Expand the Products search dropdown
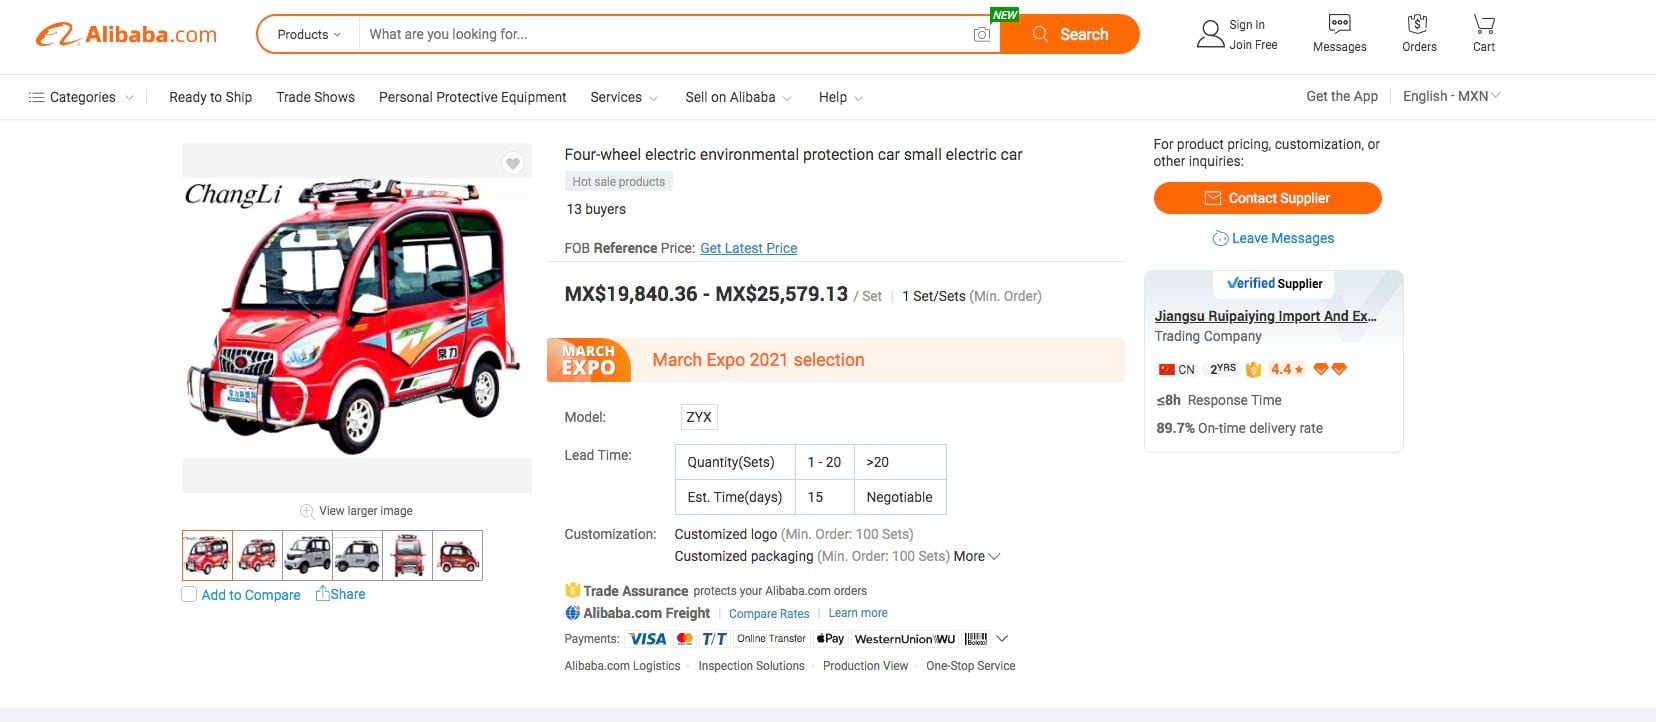The height and width of the screenshot is (722, 1656). coord(308,35)
